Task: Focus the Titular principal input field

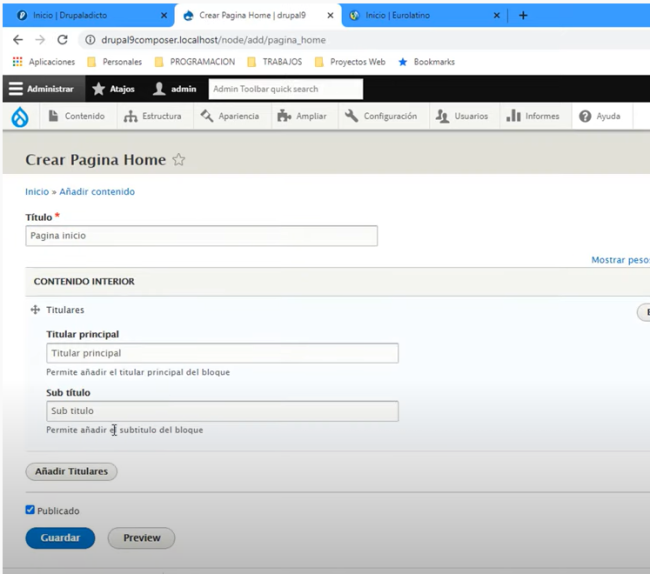Action: coord(223,353)
